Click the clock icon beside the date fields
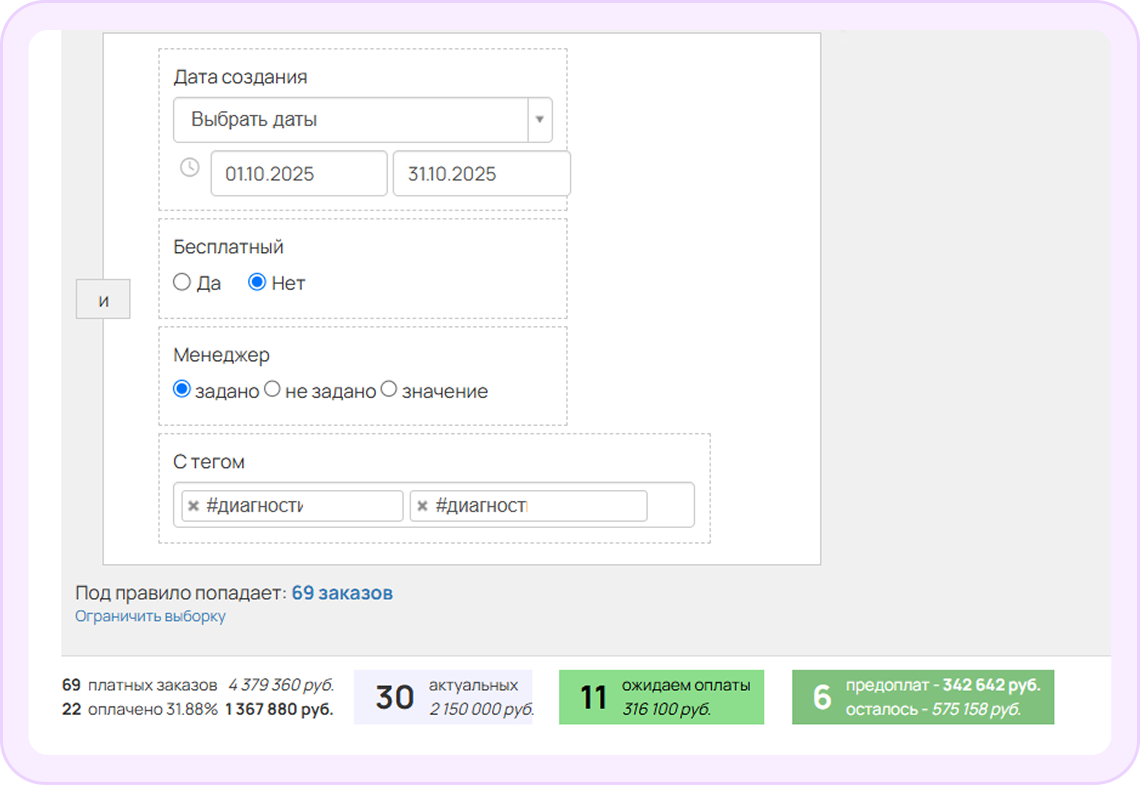Screen dimensions: 1140x785 pos(189,169)
